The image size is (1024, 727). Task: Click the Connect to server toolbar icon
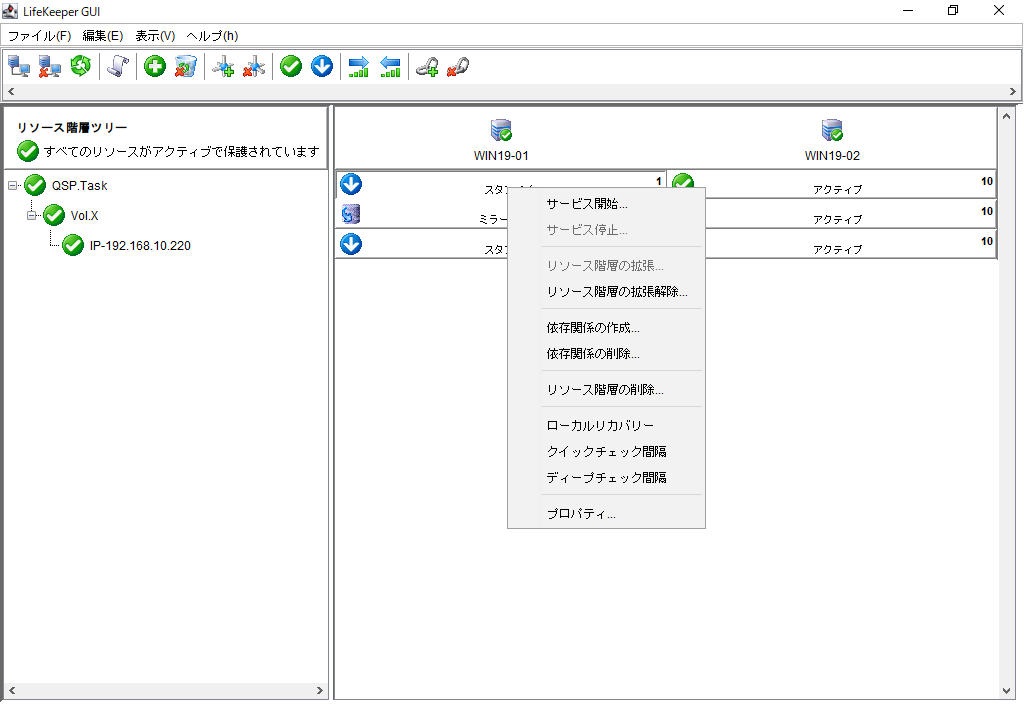(x=19, y=67)
